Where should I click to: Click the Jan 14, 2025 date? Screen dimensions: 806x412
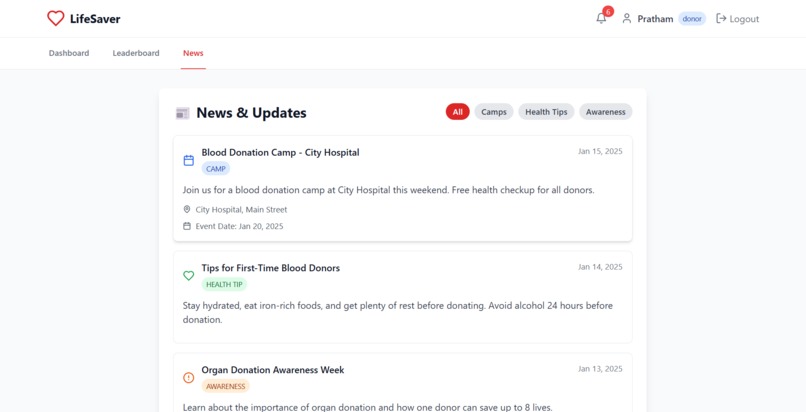coord(600,267)
